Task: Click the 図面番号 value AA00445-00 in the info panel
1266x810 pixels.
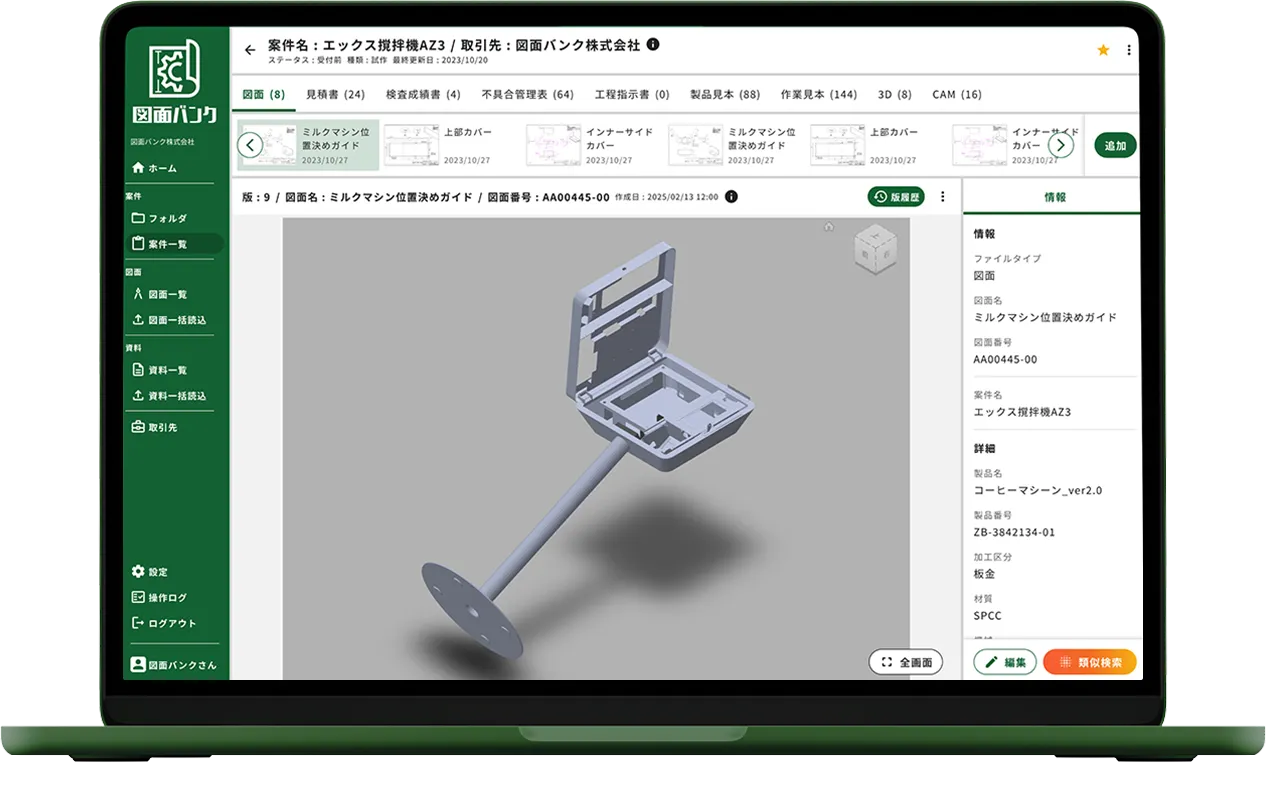Action: click(1005, 359)
